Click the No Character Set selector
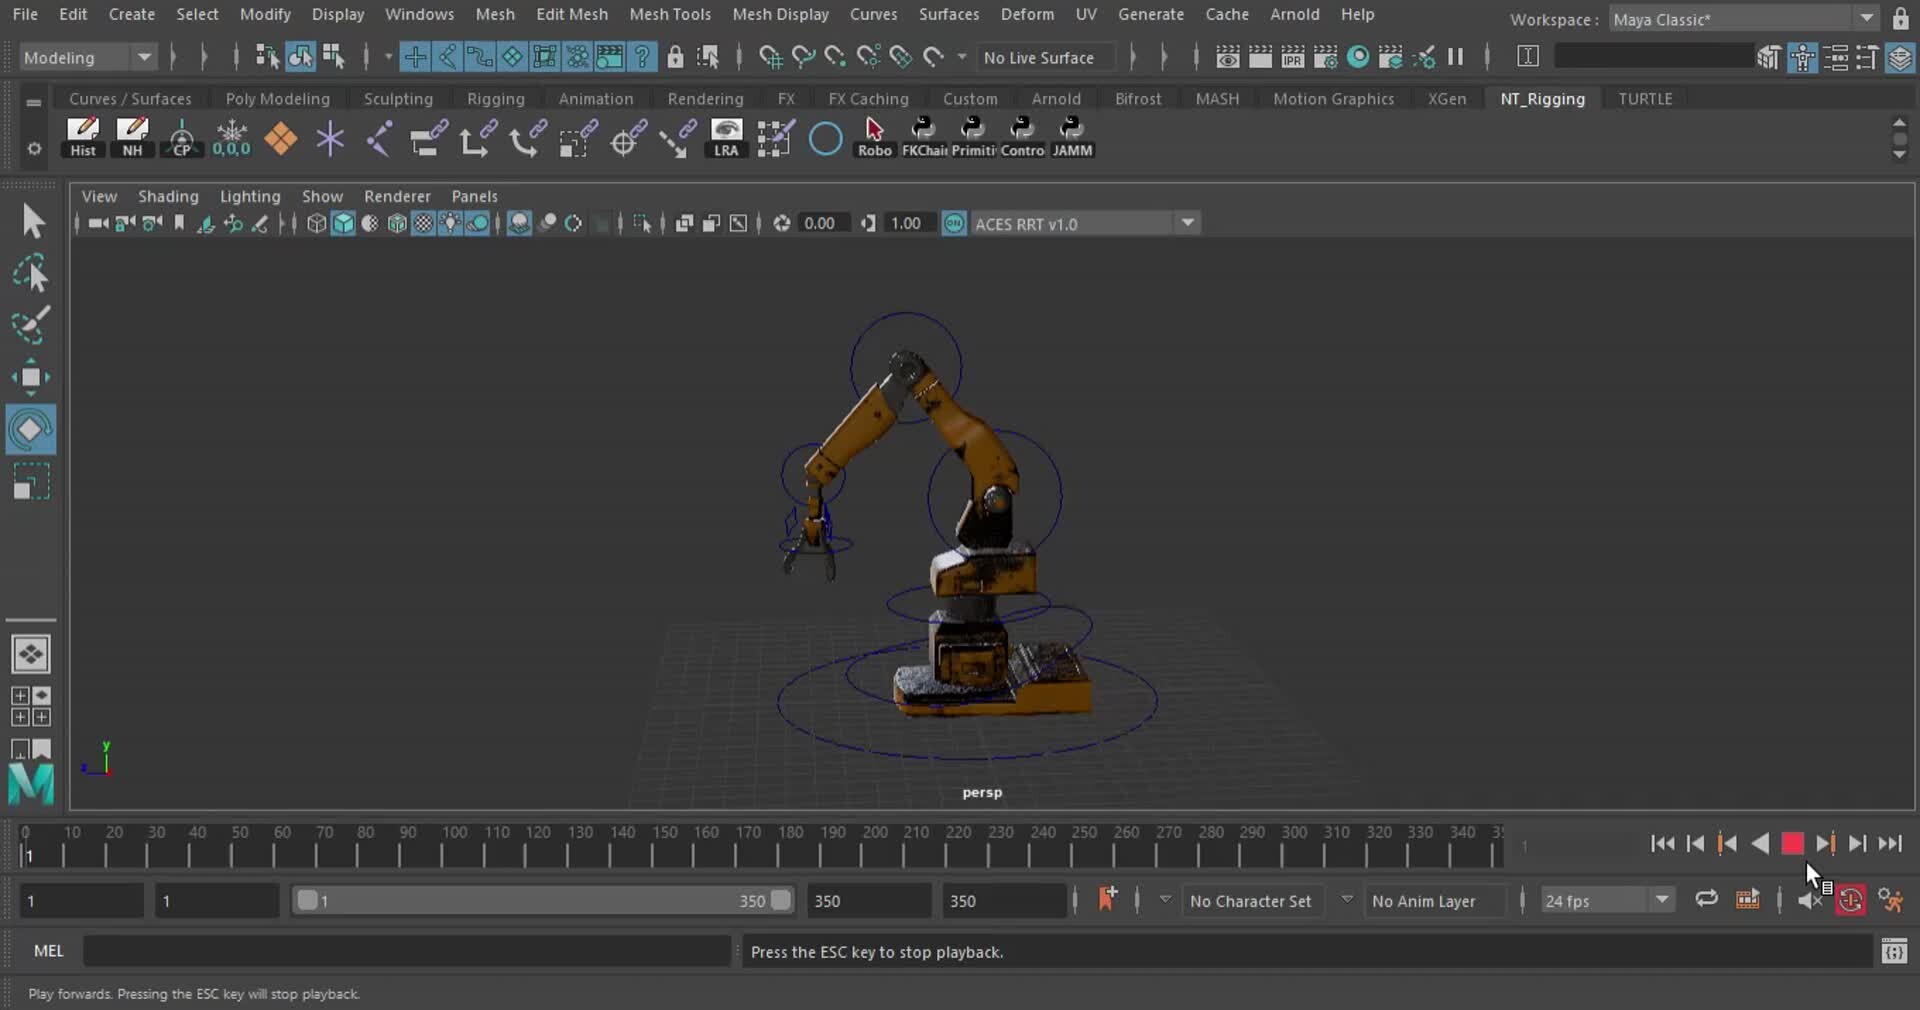The width and height of the screenshot is (1920, 1010). [1250, 901]
